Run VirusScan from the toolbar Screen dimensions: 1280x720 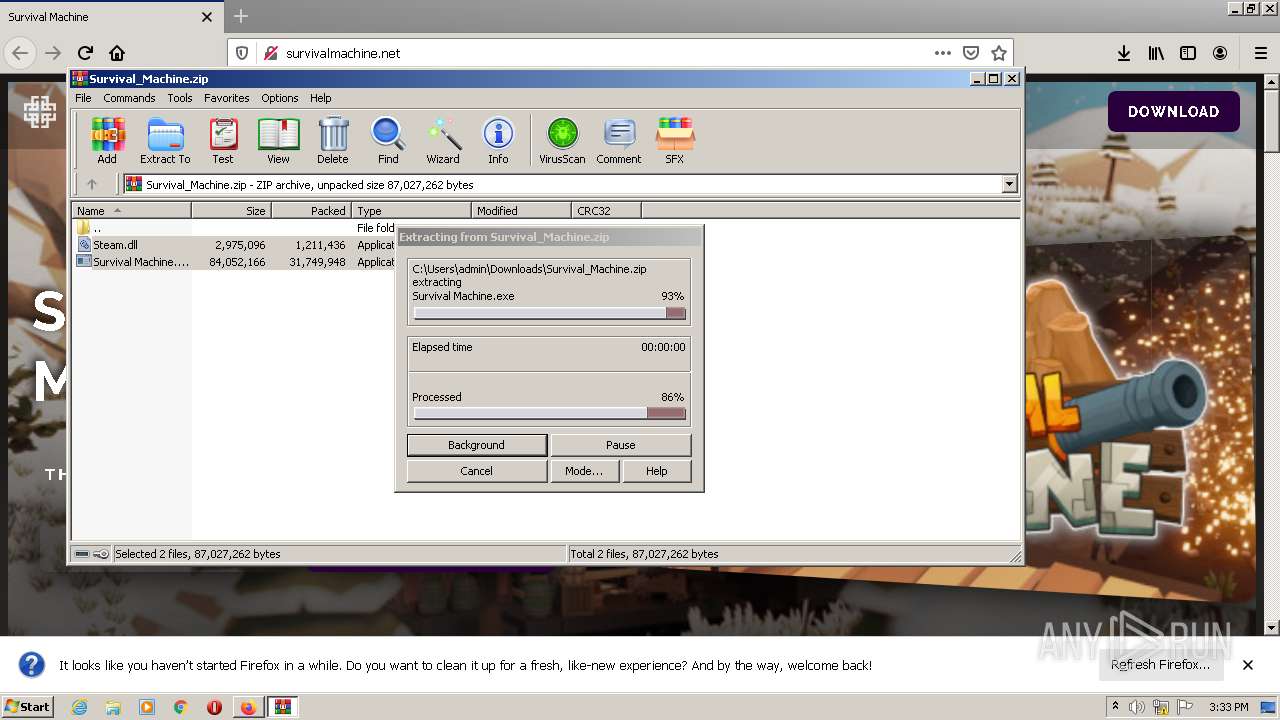click(562, 140)
